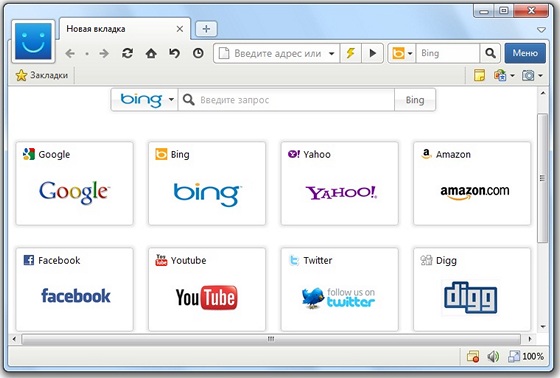This screenshot has height=378, width=560.
Task: Open the Twitter speed dial tile
Action: [x=340, y=290]
